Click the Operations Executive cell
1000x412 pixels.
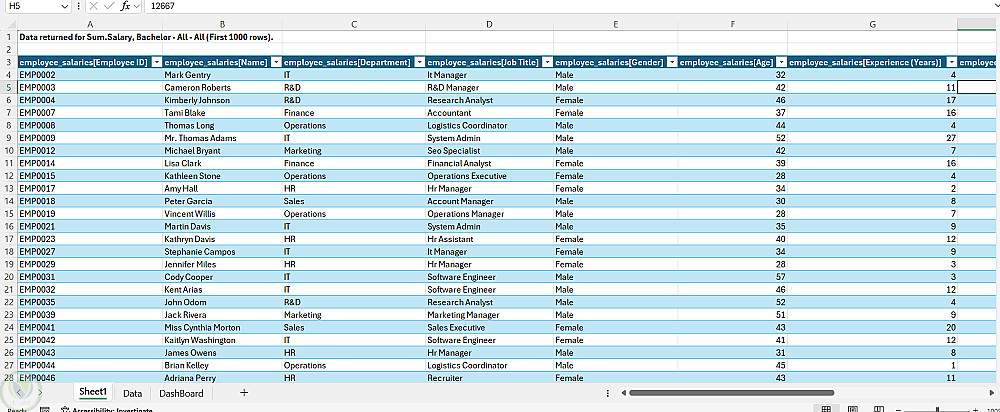pyautogui.click(x=489, y=176)
